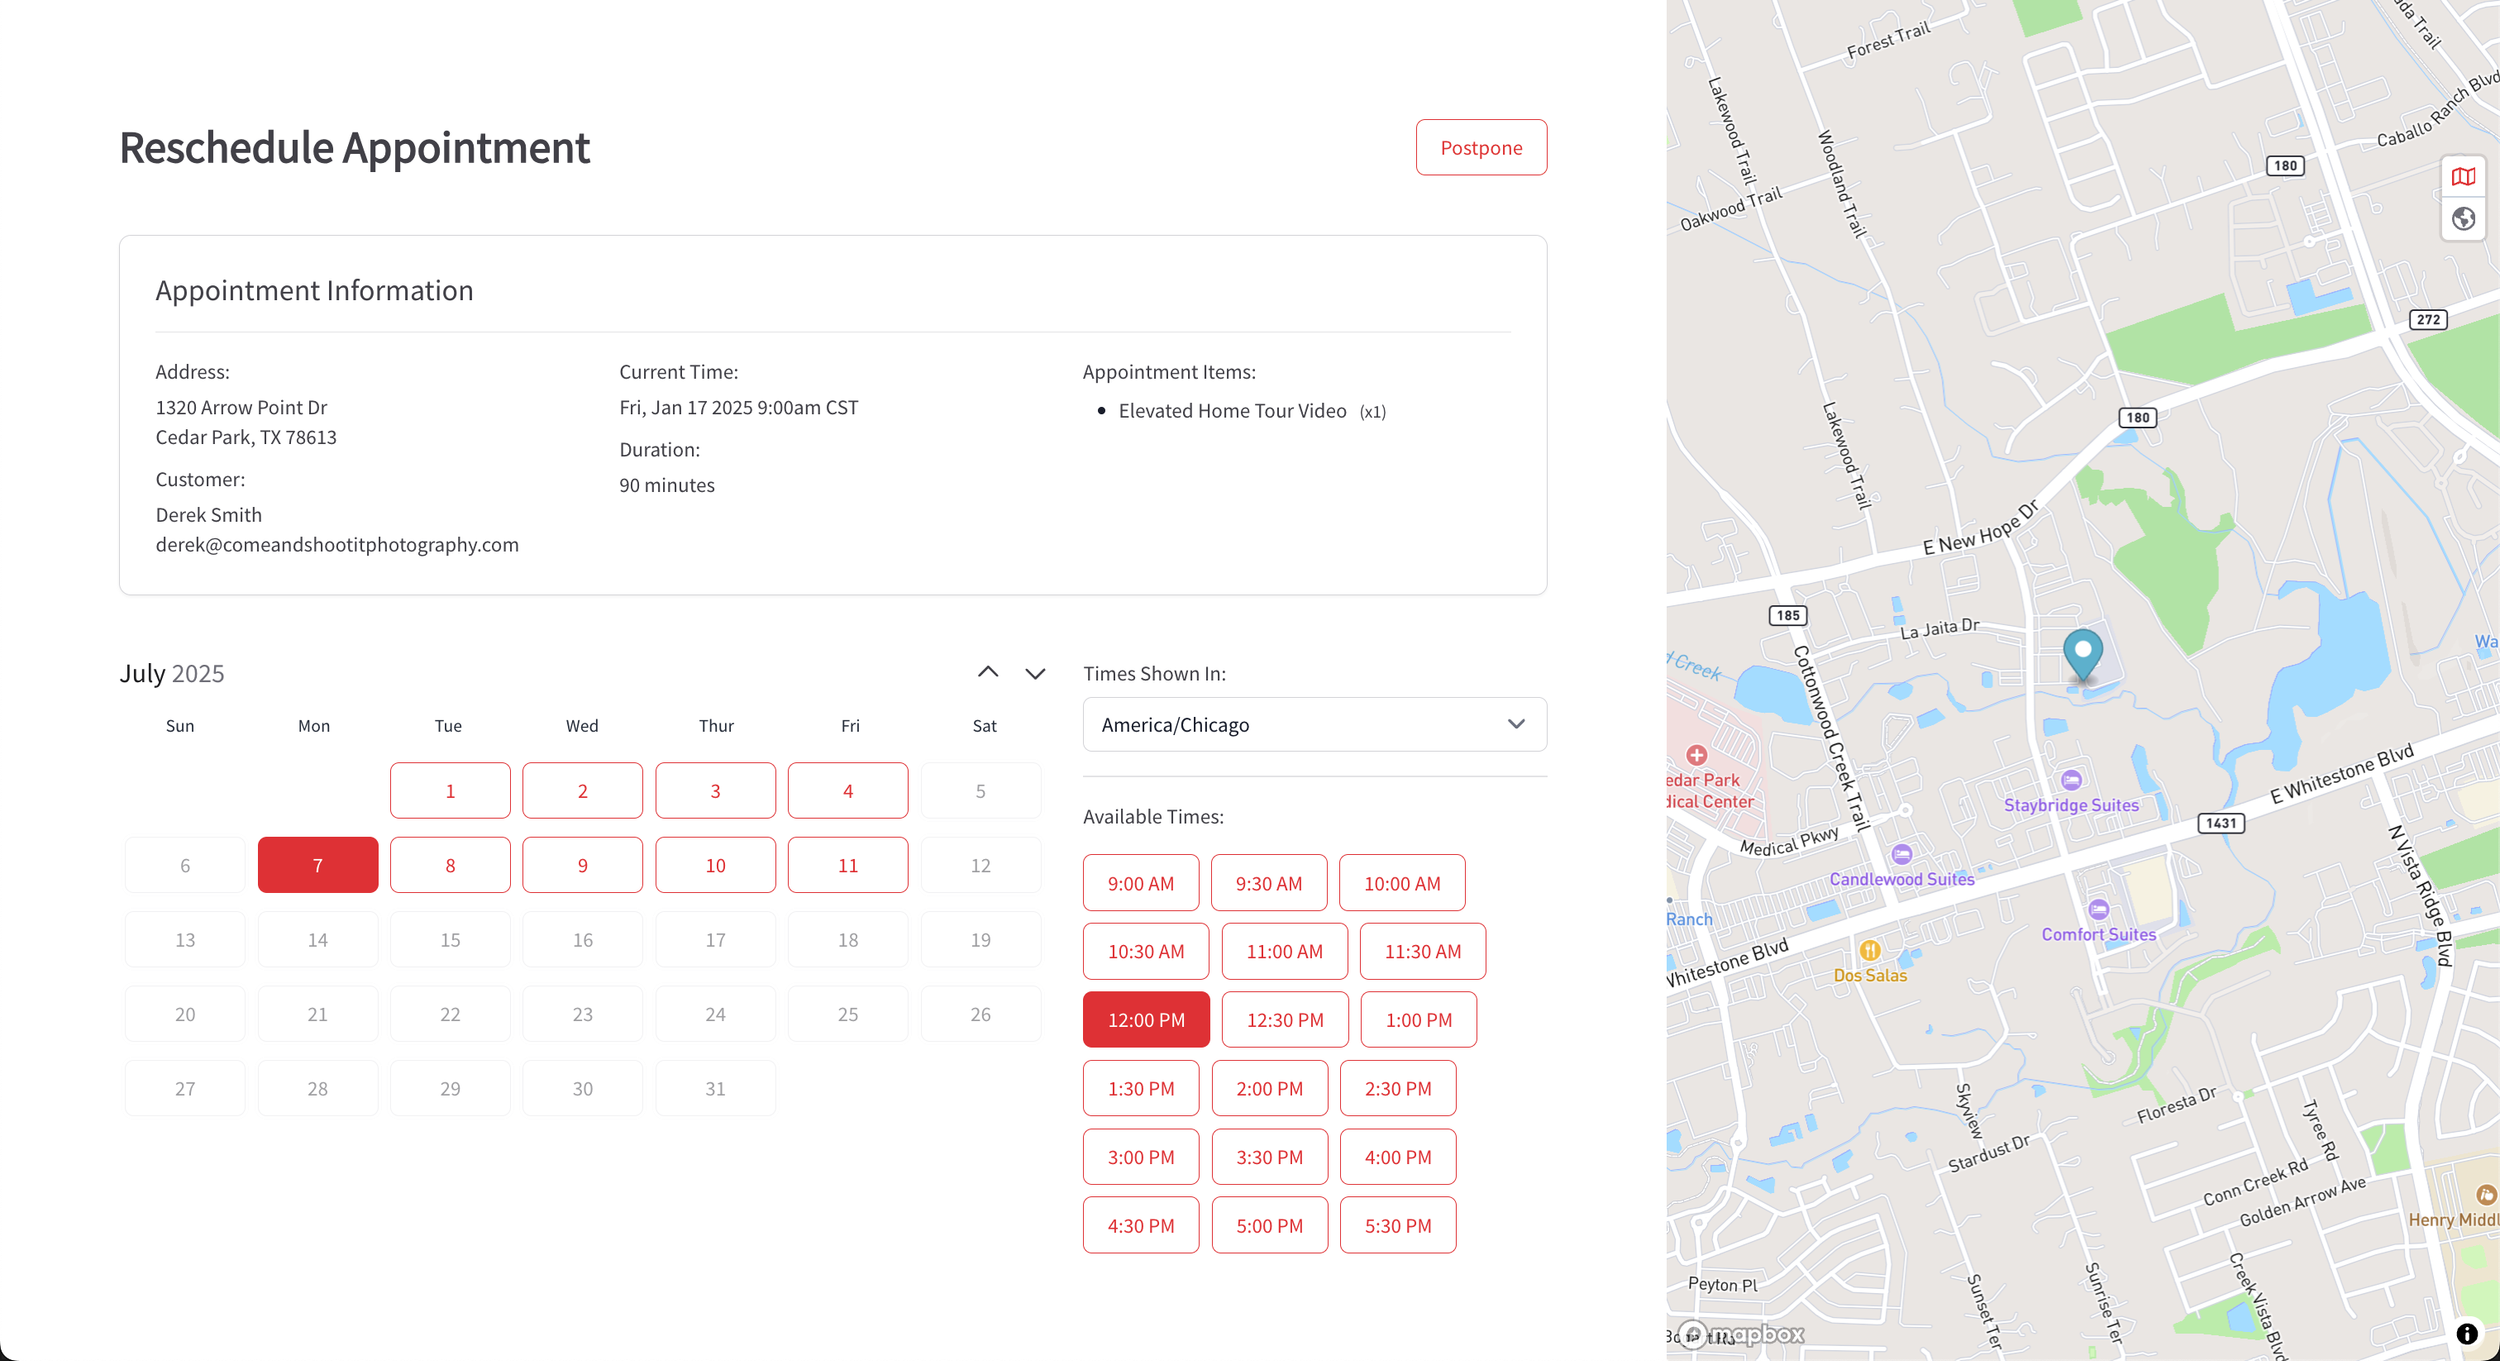Go to previous month with up chevron
This screenshot has height=1361, width=2500.
coord(988,672)
